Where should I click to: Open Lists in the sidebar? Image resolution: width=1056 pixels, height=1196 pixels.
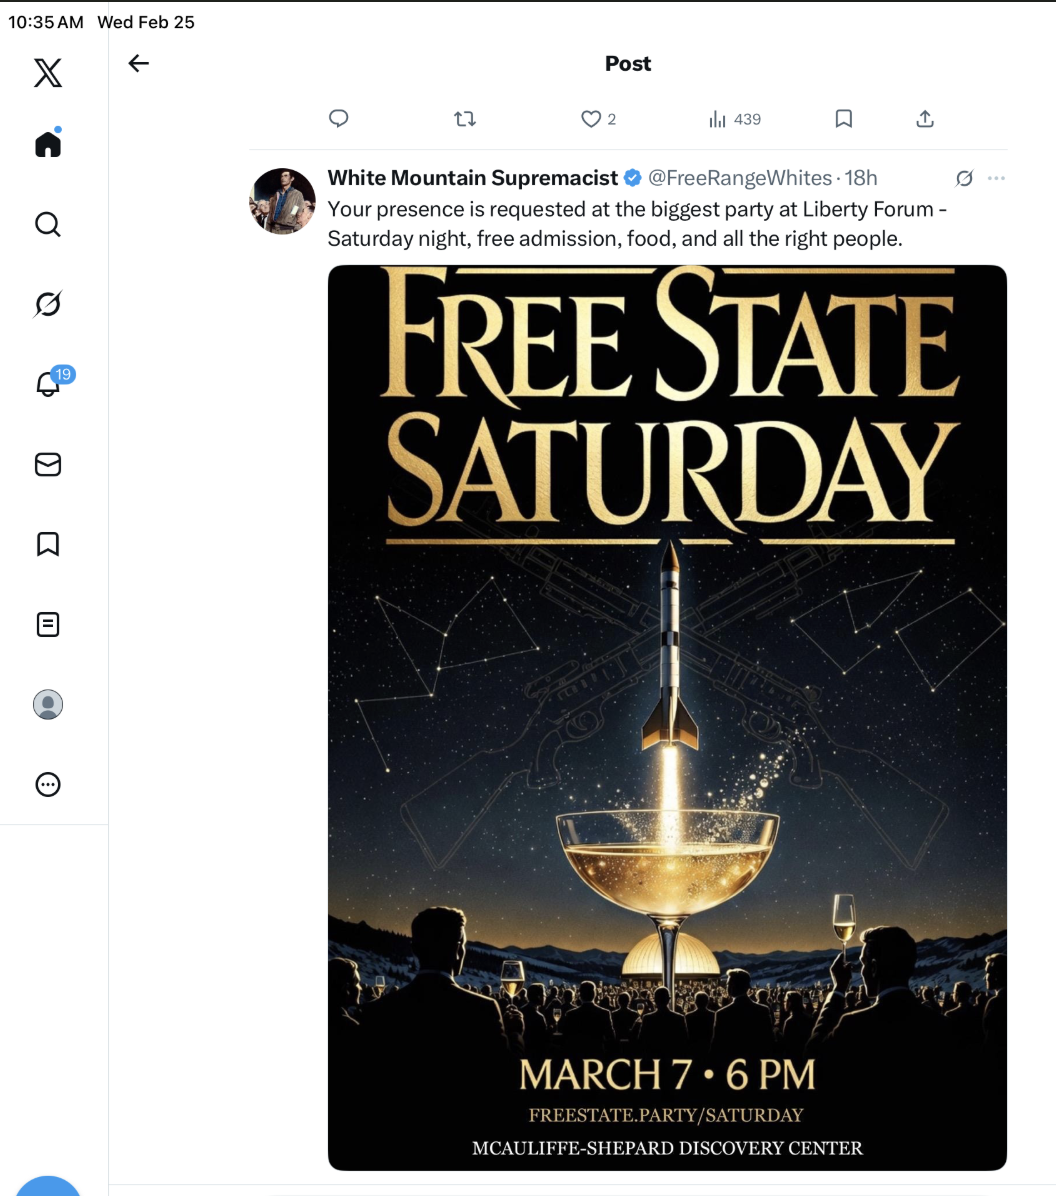(x=48, y=625)
